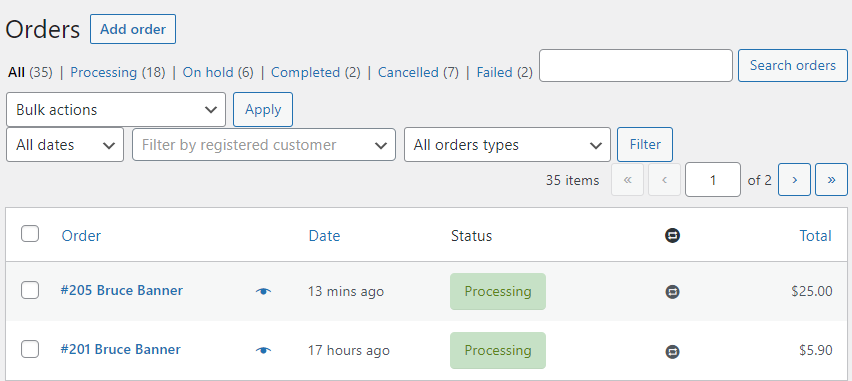The width and height of the screenshot is (852, 381).
Task: Open order #205 Bruce Banner link
Action: coord(121,290)
